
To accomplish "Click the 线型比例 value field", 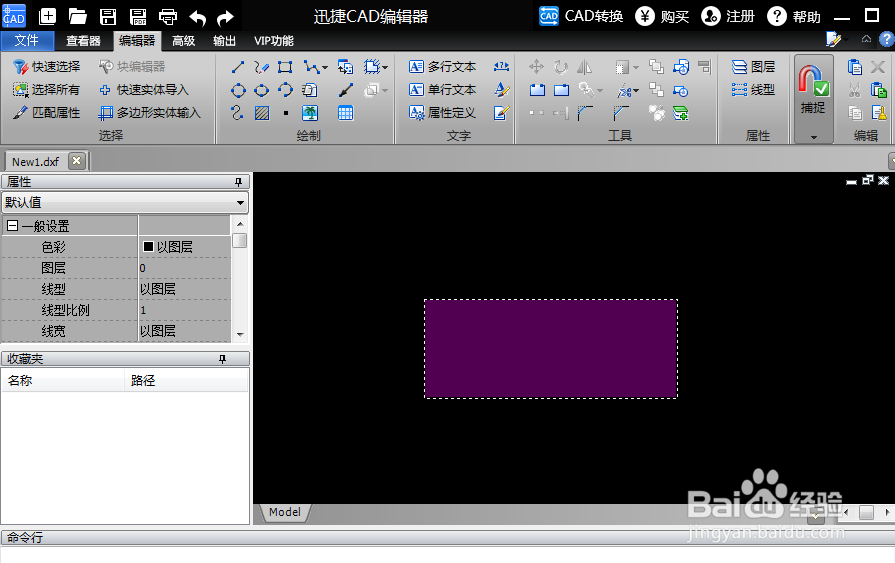I will 185,310.
